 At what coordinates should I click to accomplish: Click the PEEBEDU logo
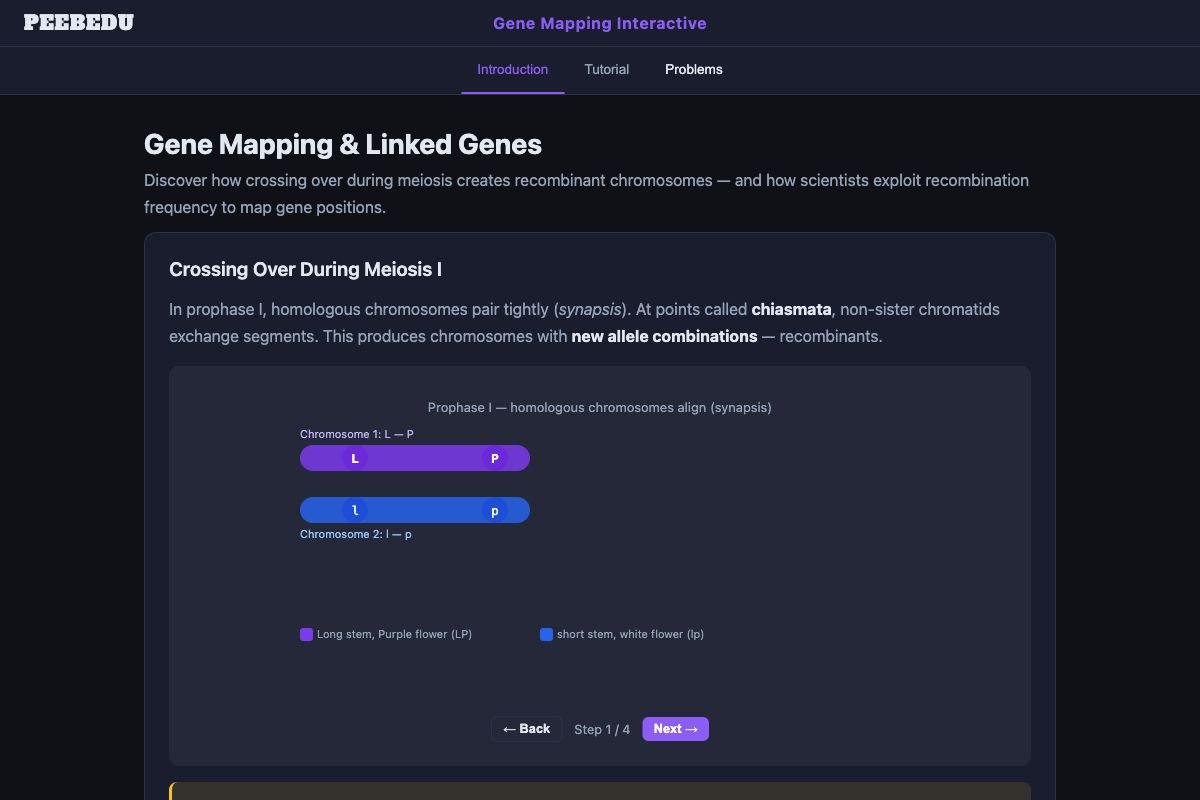[79, 22]
